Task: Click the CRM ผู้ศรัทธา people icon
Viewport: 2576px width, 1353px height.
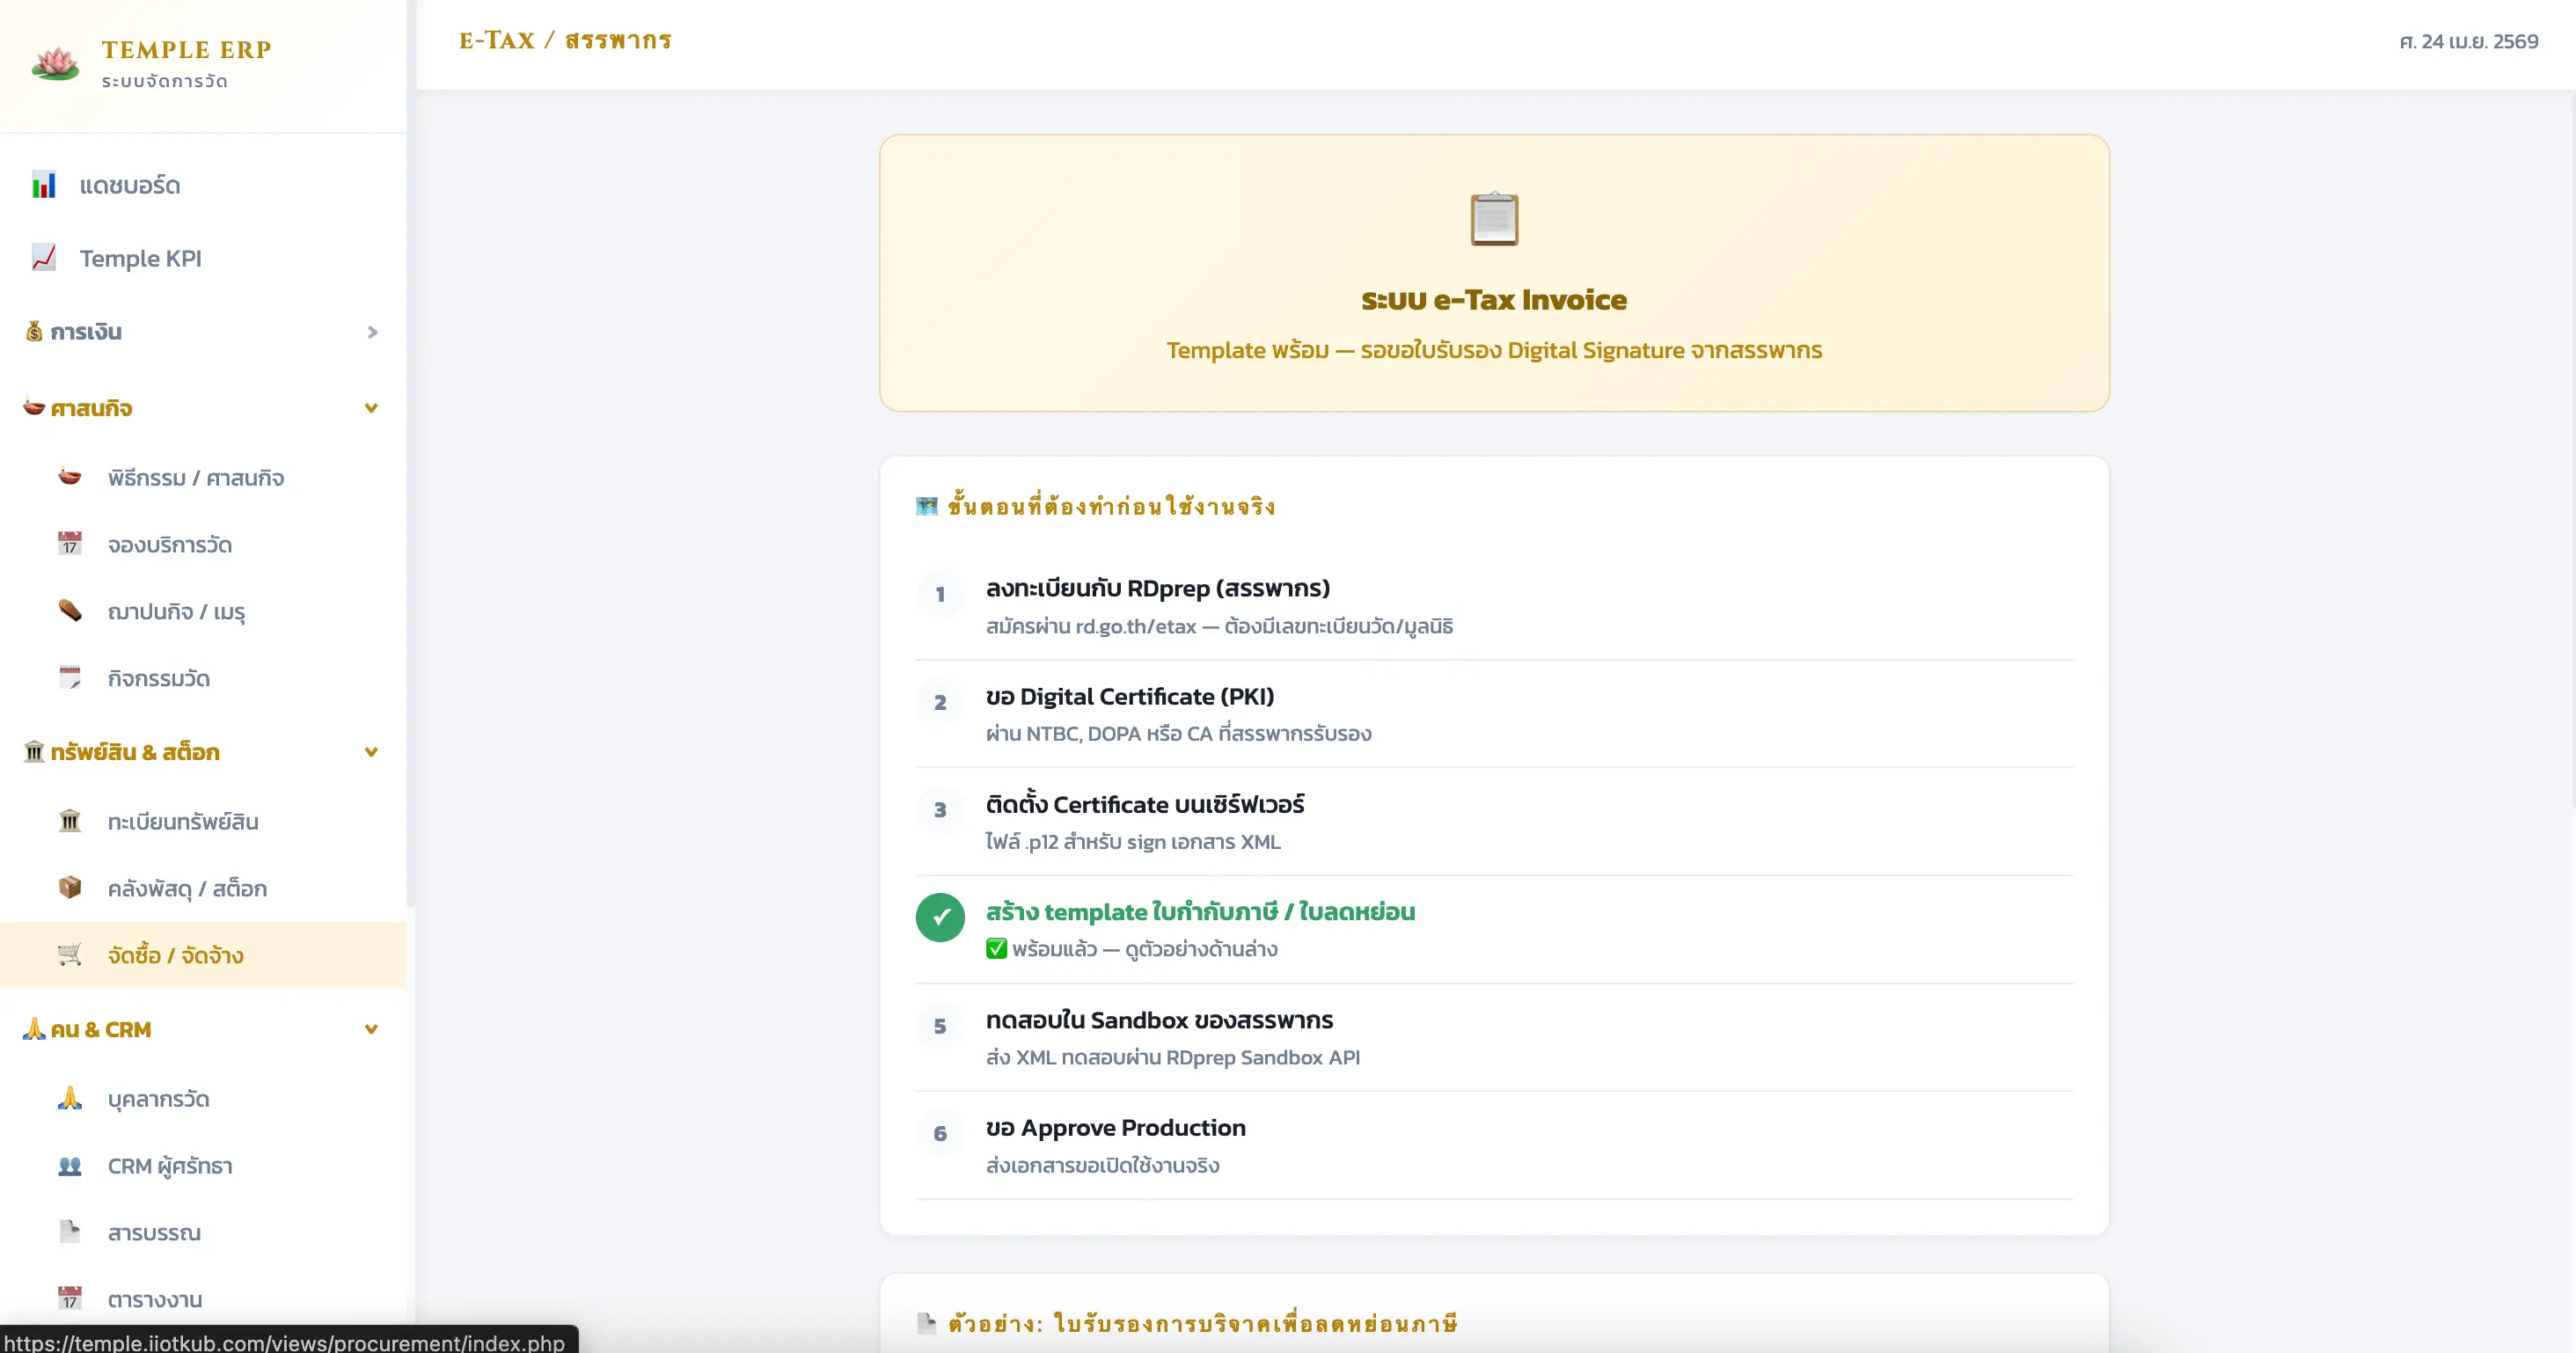Action: (x=70, y=1165)
